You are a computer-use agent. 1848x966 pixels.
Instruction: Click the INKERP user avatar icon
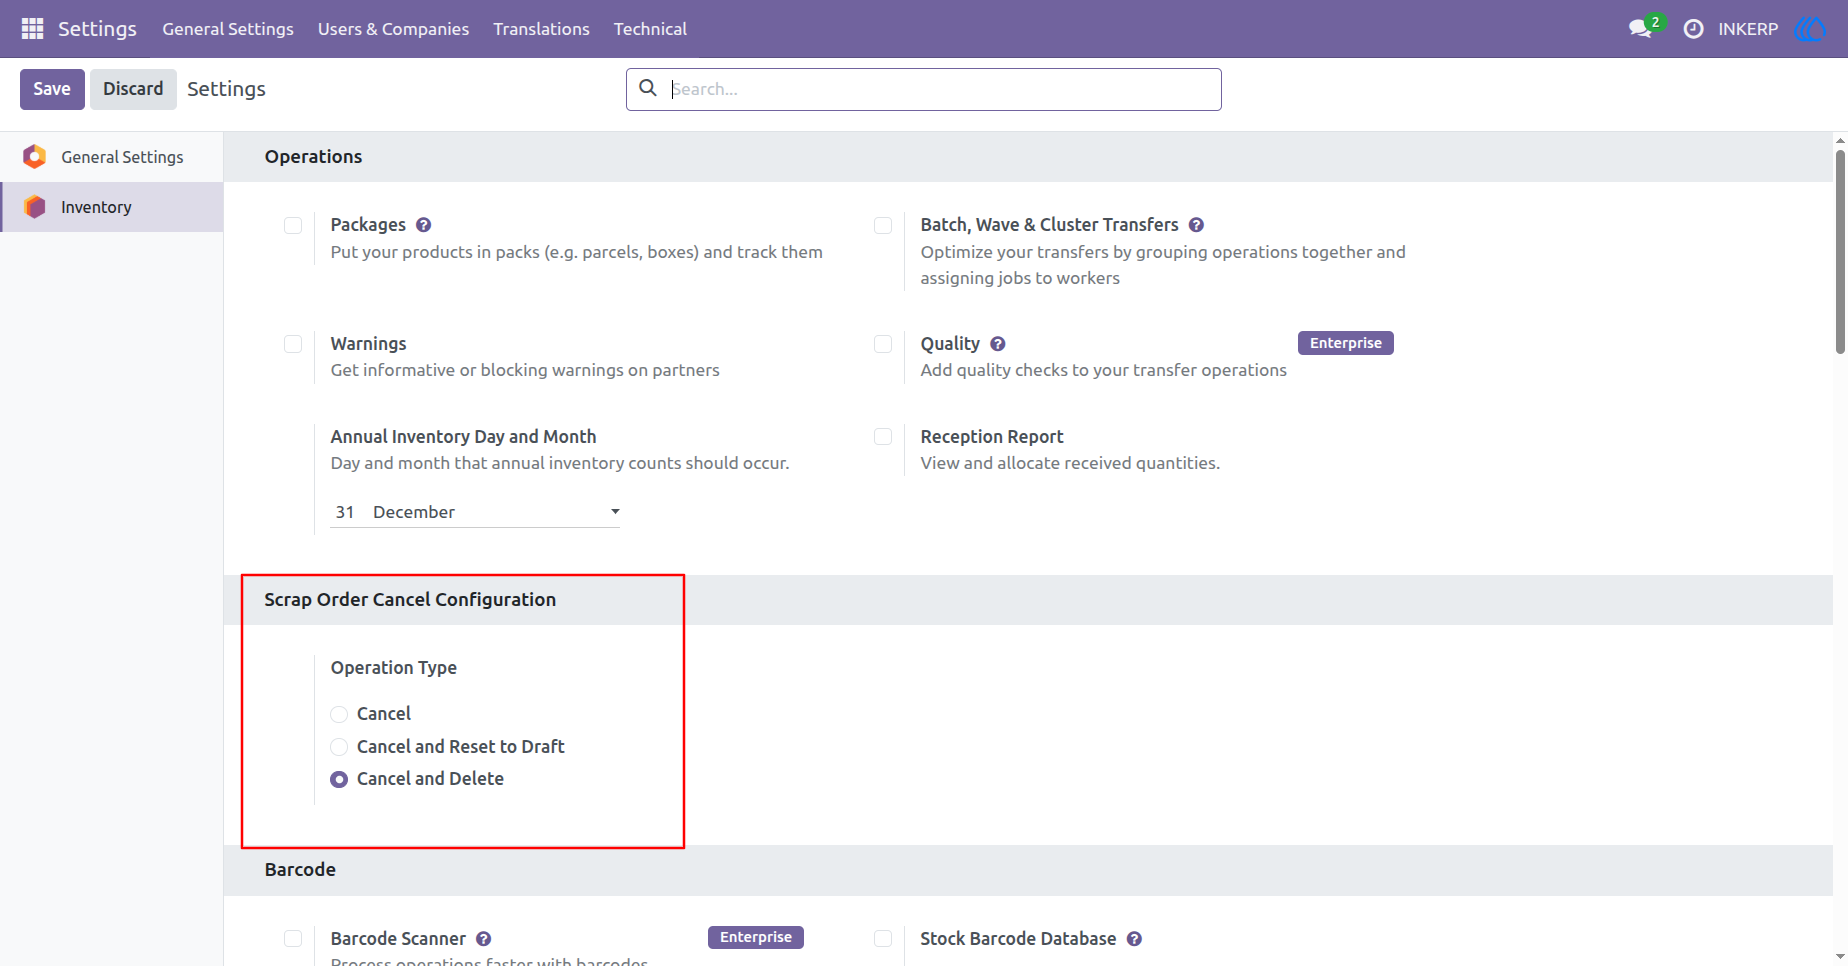click(x=1810, y=29)
